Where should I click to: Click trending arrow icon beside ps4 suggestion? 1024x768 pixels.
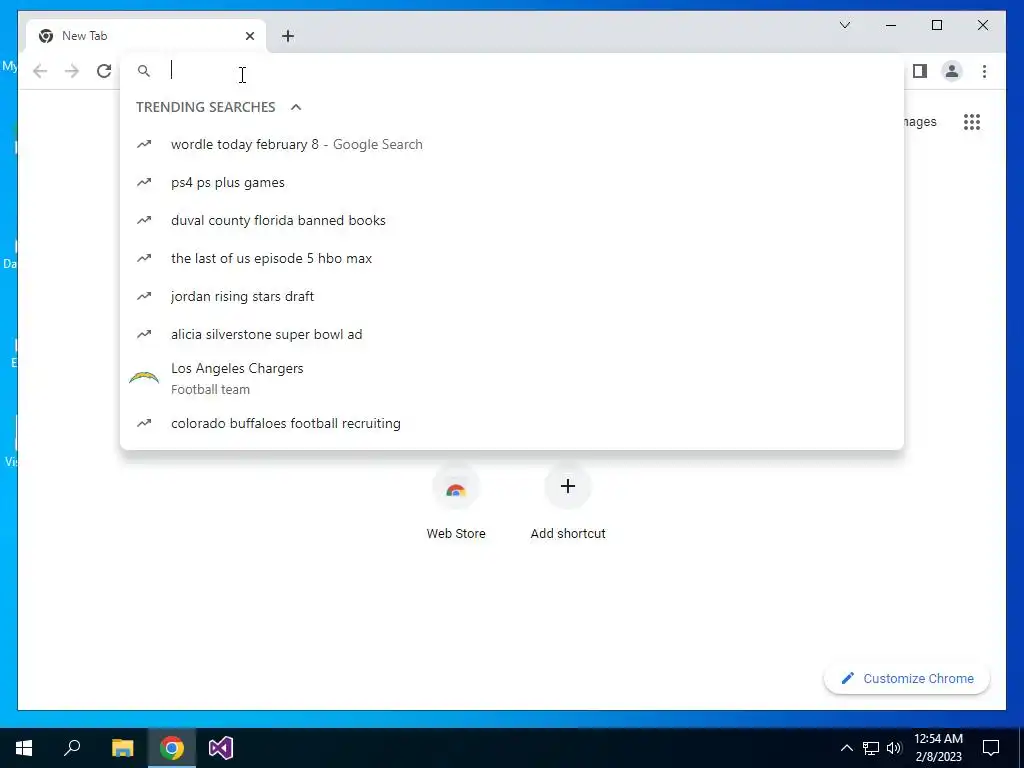point(144,182)
